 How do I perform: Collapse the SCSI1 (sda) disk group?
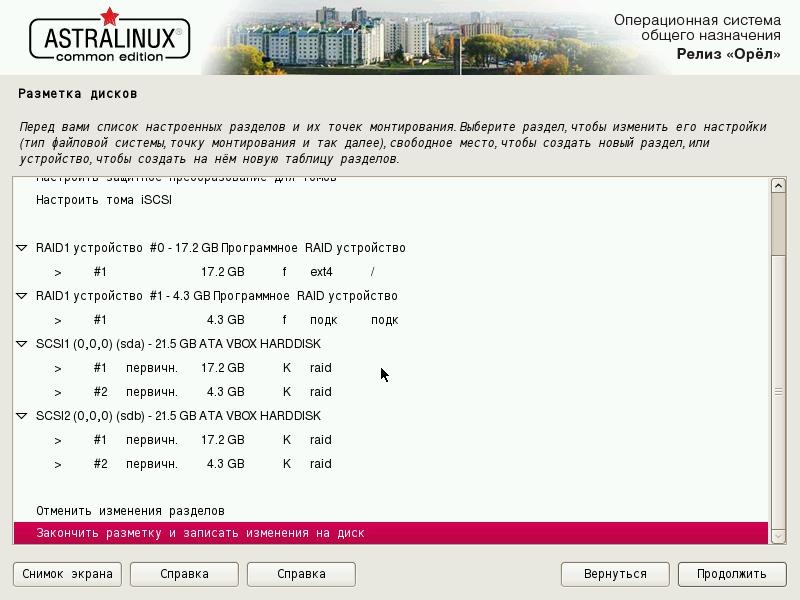[21, 344]
